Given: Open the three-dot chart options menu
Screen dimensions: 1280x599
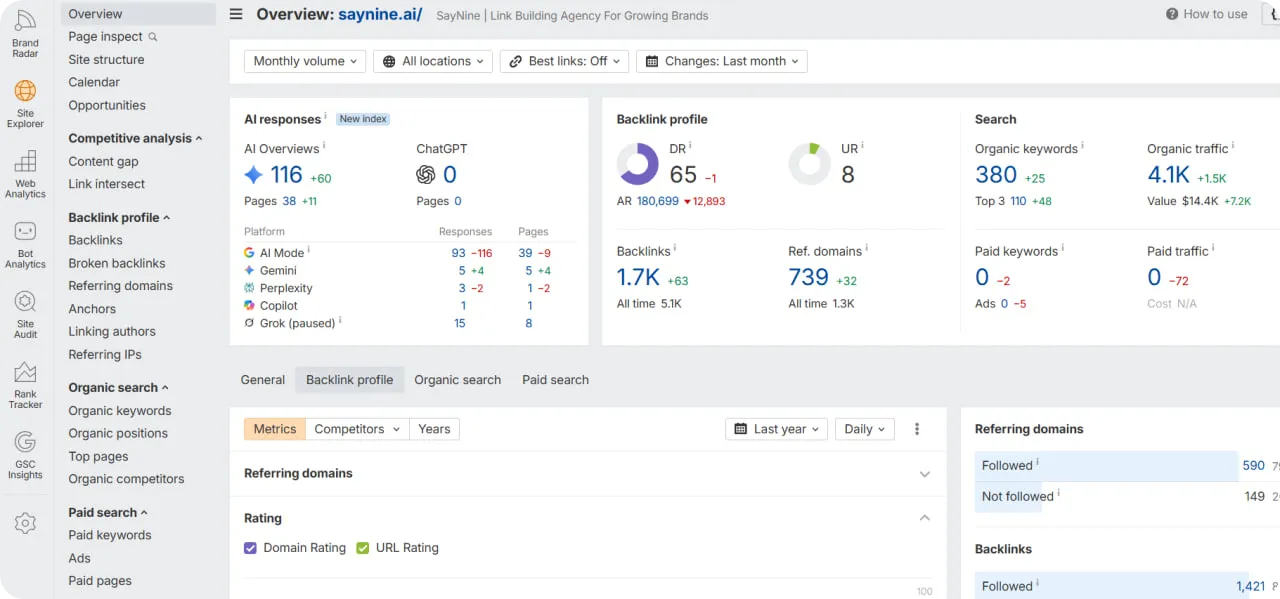Looking at the screenshot, I should pos(917,429).
